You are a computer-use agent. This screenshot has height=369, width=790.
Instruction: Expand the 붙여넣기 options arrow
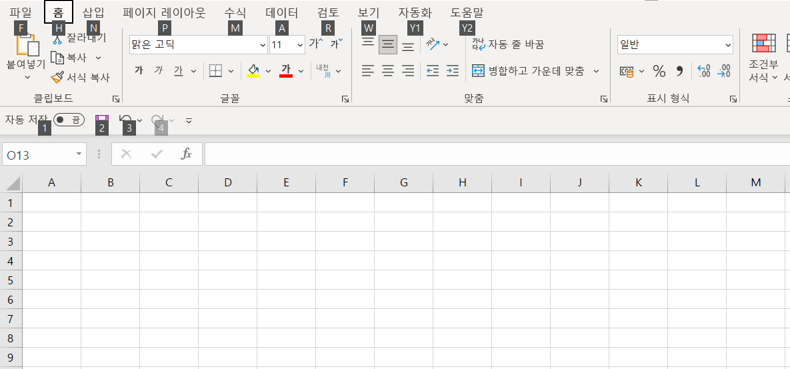[27, 77]
